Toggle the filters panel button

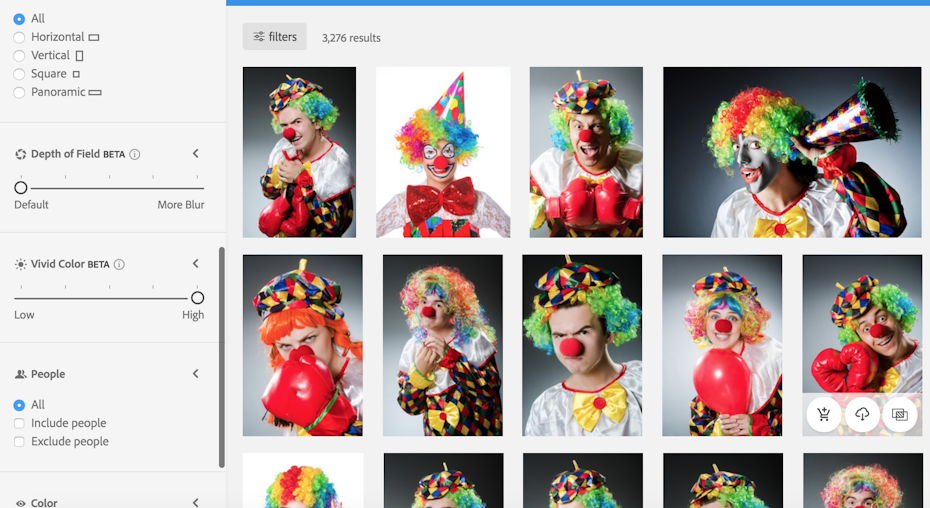(275, 37)
